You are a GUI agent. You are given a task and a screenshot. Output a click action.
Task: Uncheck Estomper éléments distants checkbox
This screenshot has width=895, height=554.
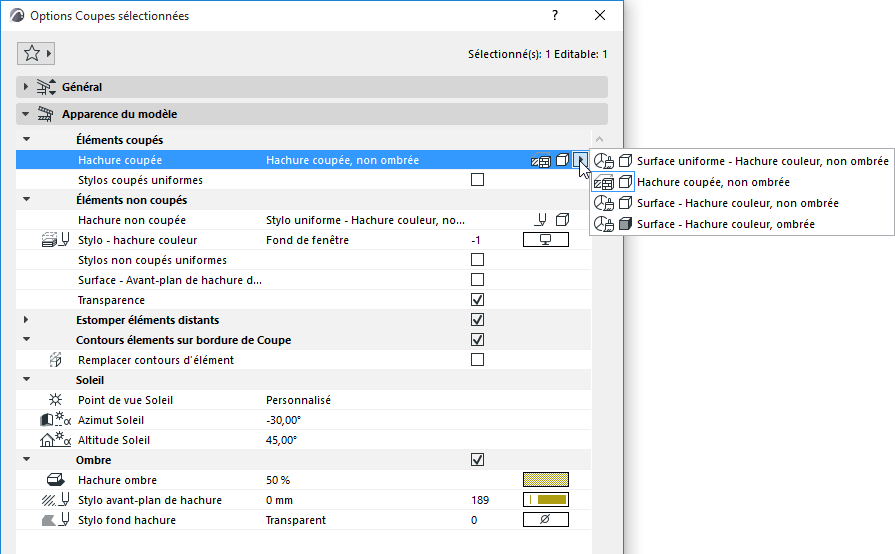pos(477,320)
